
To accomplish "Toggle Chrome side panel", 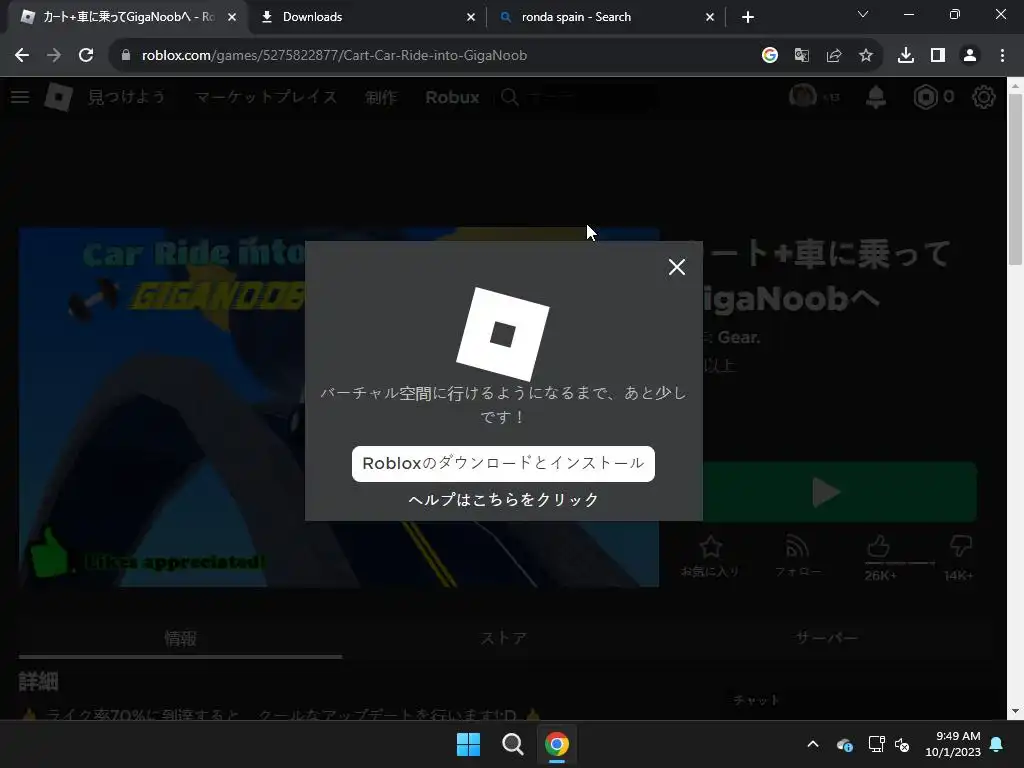I will (x=938, y=56).
